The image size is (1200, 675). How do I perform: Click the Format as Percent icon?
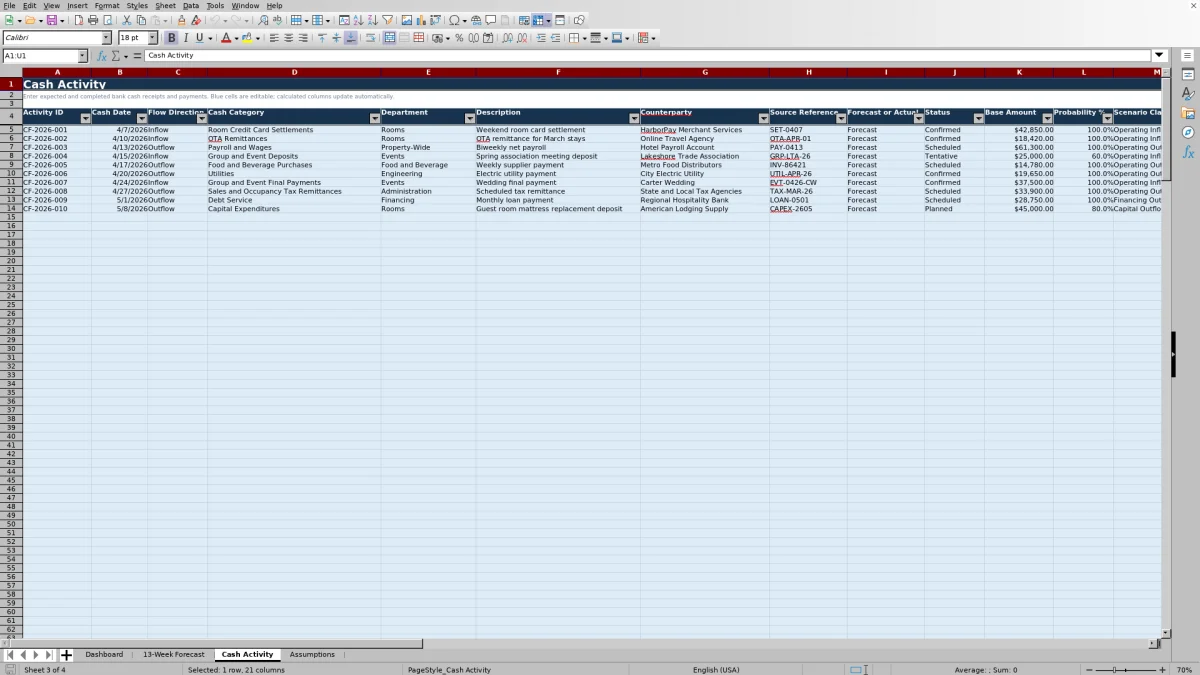(x=459, y=38)
